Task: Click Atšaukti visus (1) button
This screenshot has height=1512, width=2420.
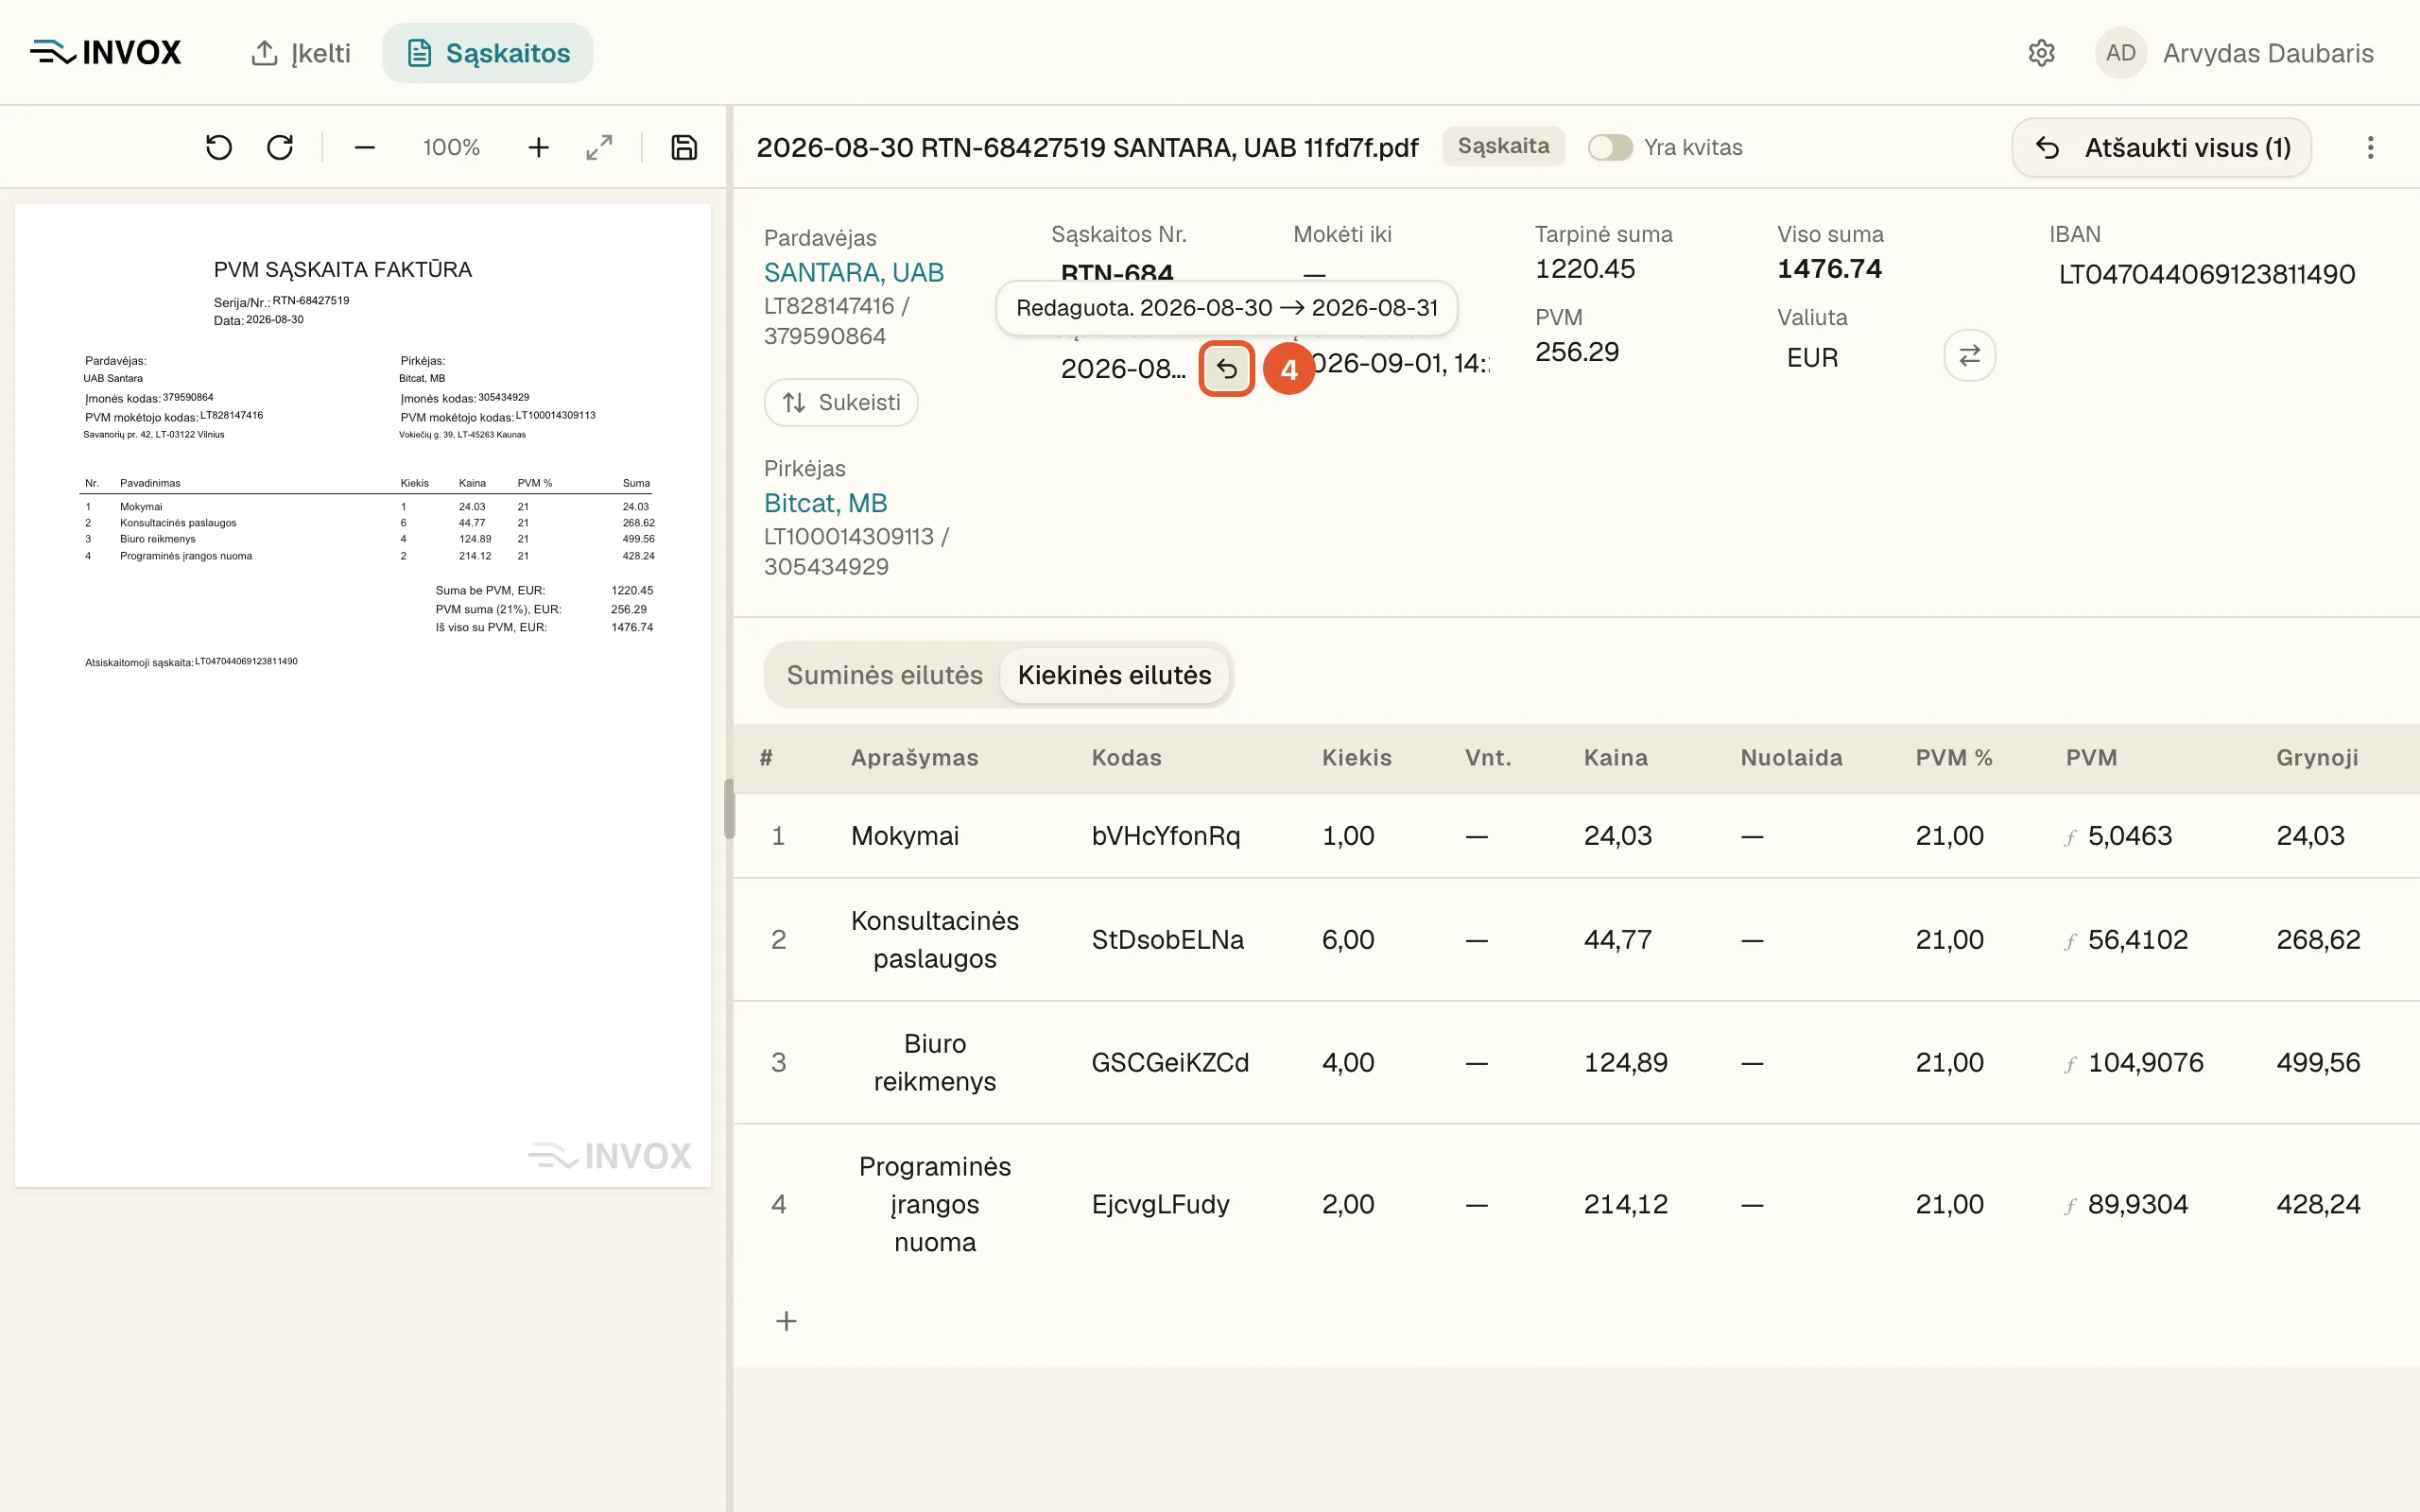Action: 2162,148
